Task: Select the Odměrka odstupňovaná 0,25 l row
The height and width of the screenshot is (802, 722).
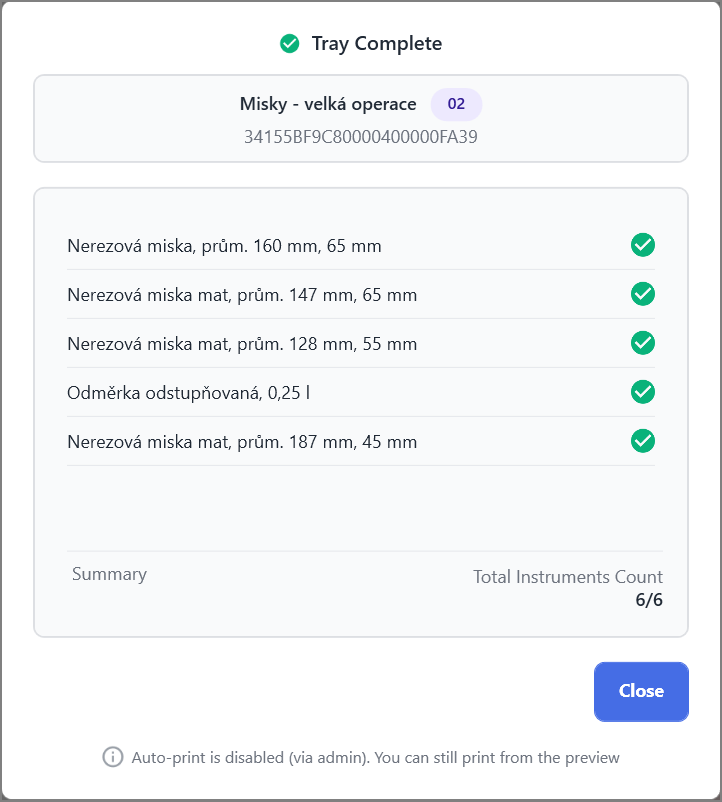Action: pyautogui.click(x=361, y=393)
